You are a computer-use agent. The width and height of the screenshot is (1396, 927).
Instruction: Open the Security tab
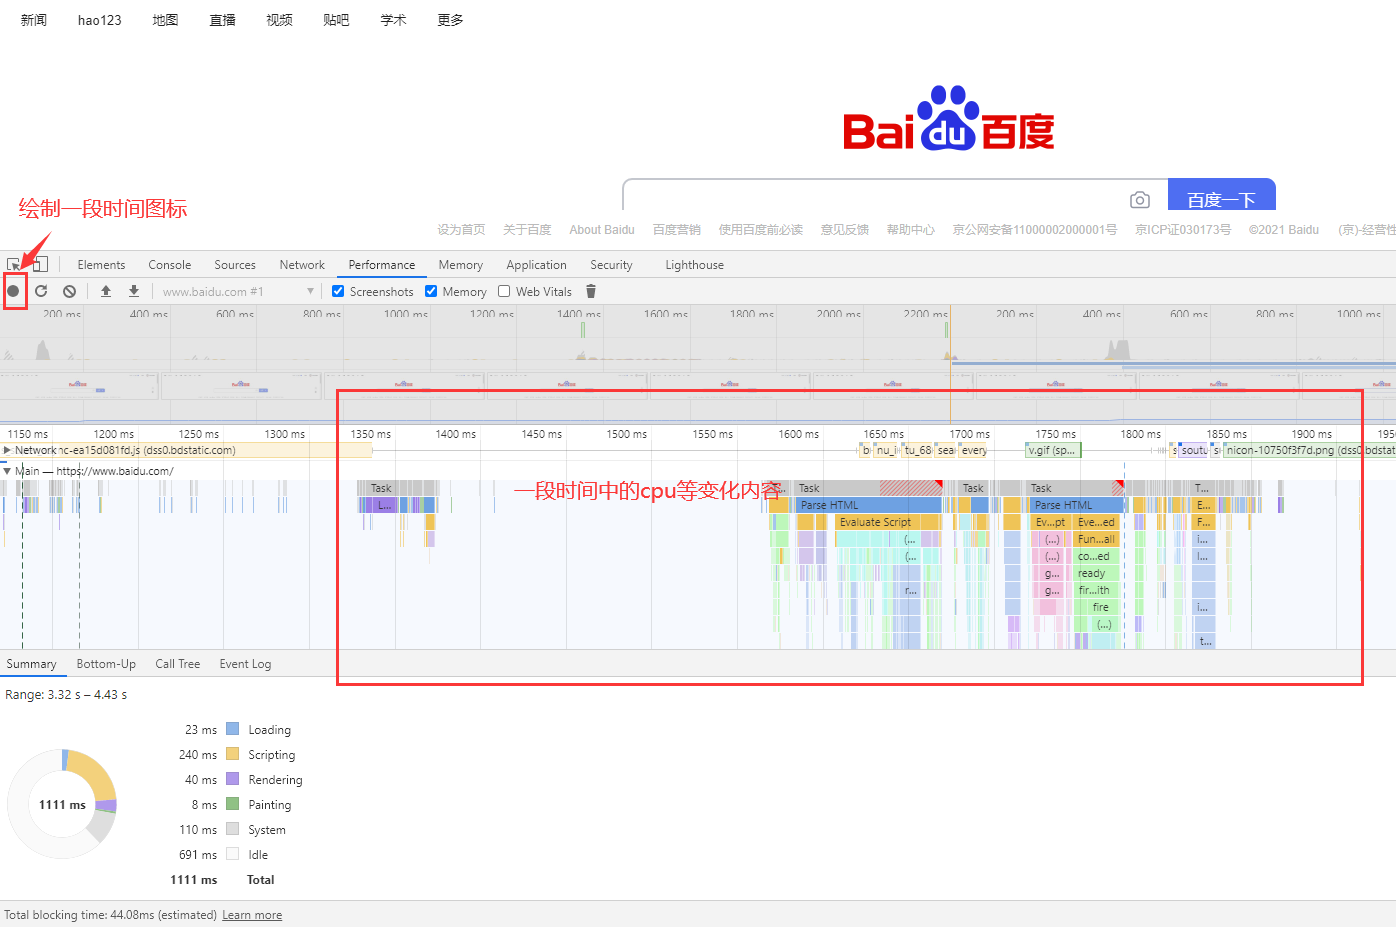click(x=611, y=265)
